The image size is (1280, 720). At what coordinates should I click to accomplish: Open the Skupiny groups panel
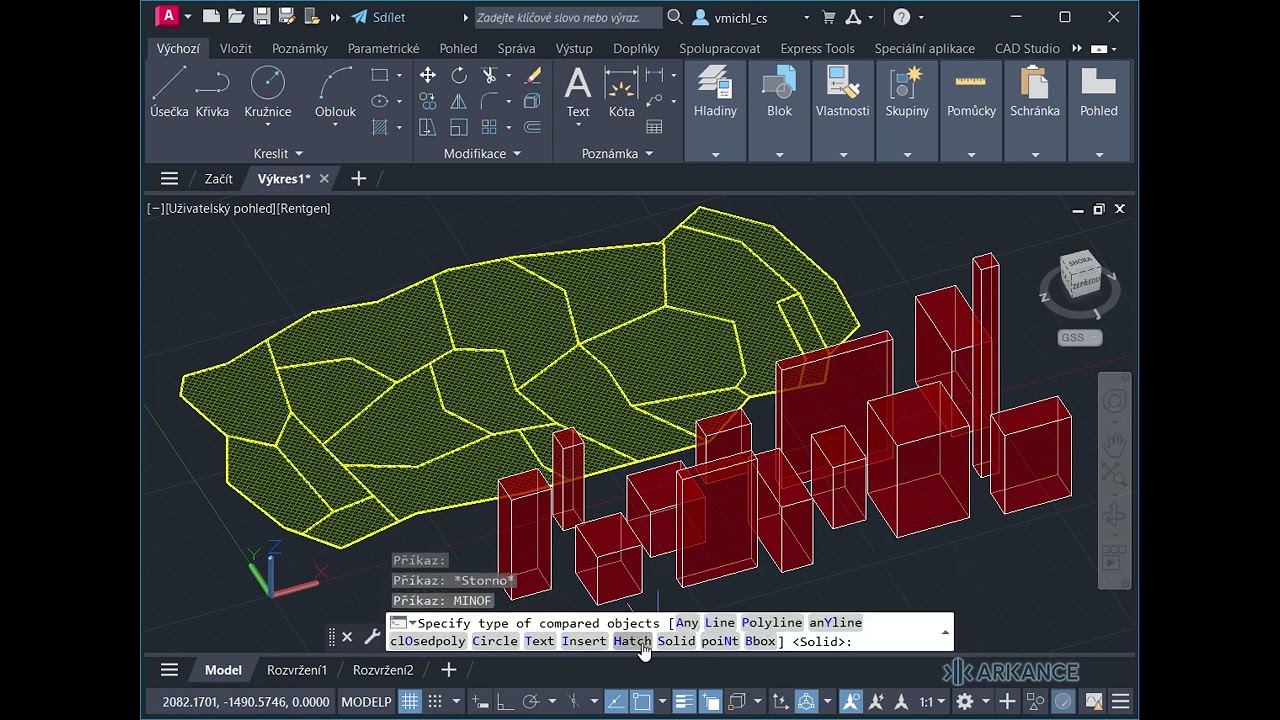point(907,93)
